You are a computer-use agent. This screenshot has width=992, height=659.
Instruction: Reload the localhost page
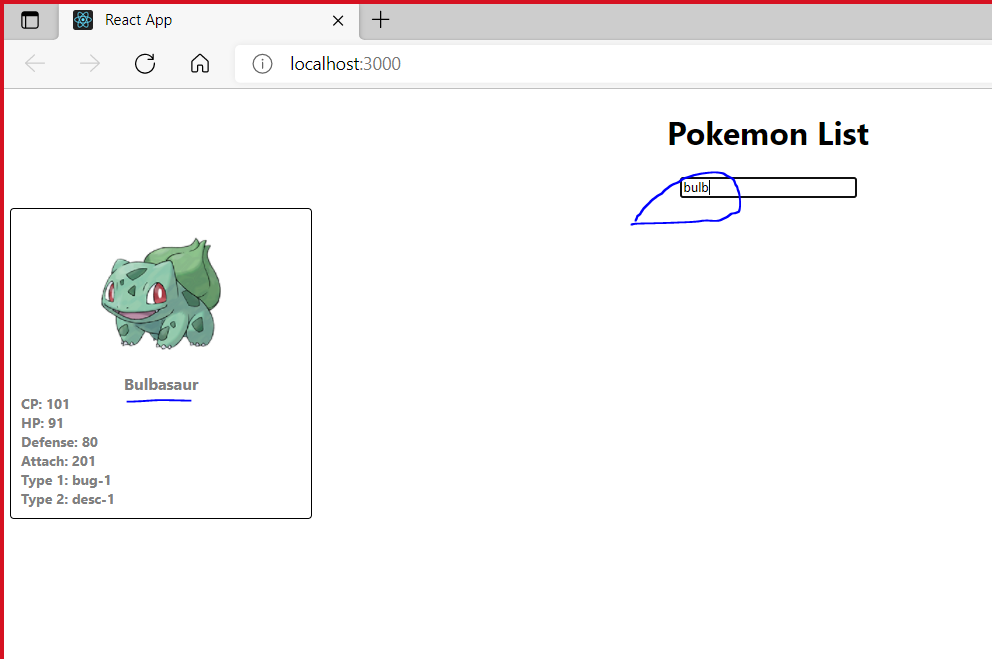coord(145,63)
